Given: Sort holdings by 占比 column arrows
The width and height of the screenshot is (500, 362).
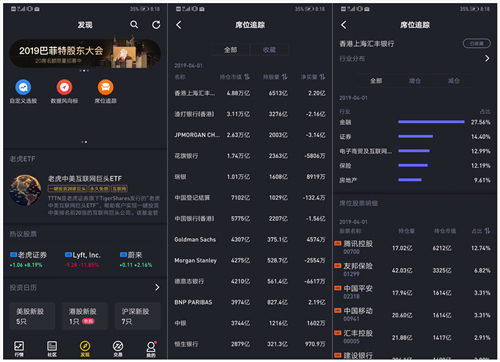Looking at the screenshot, I should [x=487, y=231].
